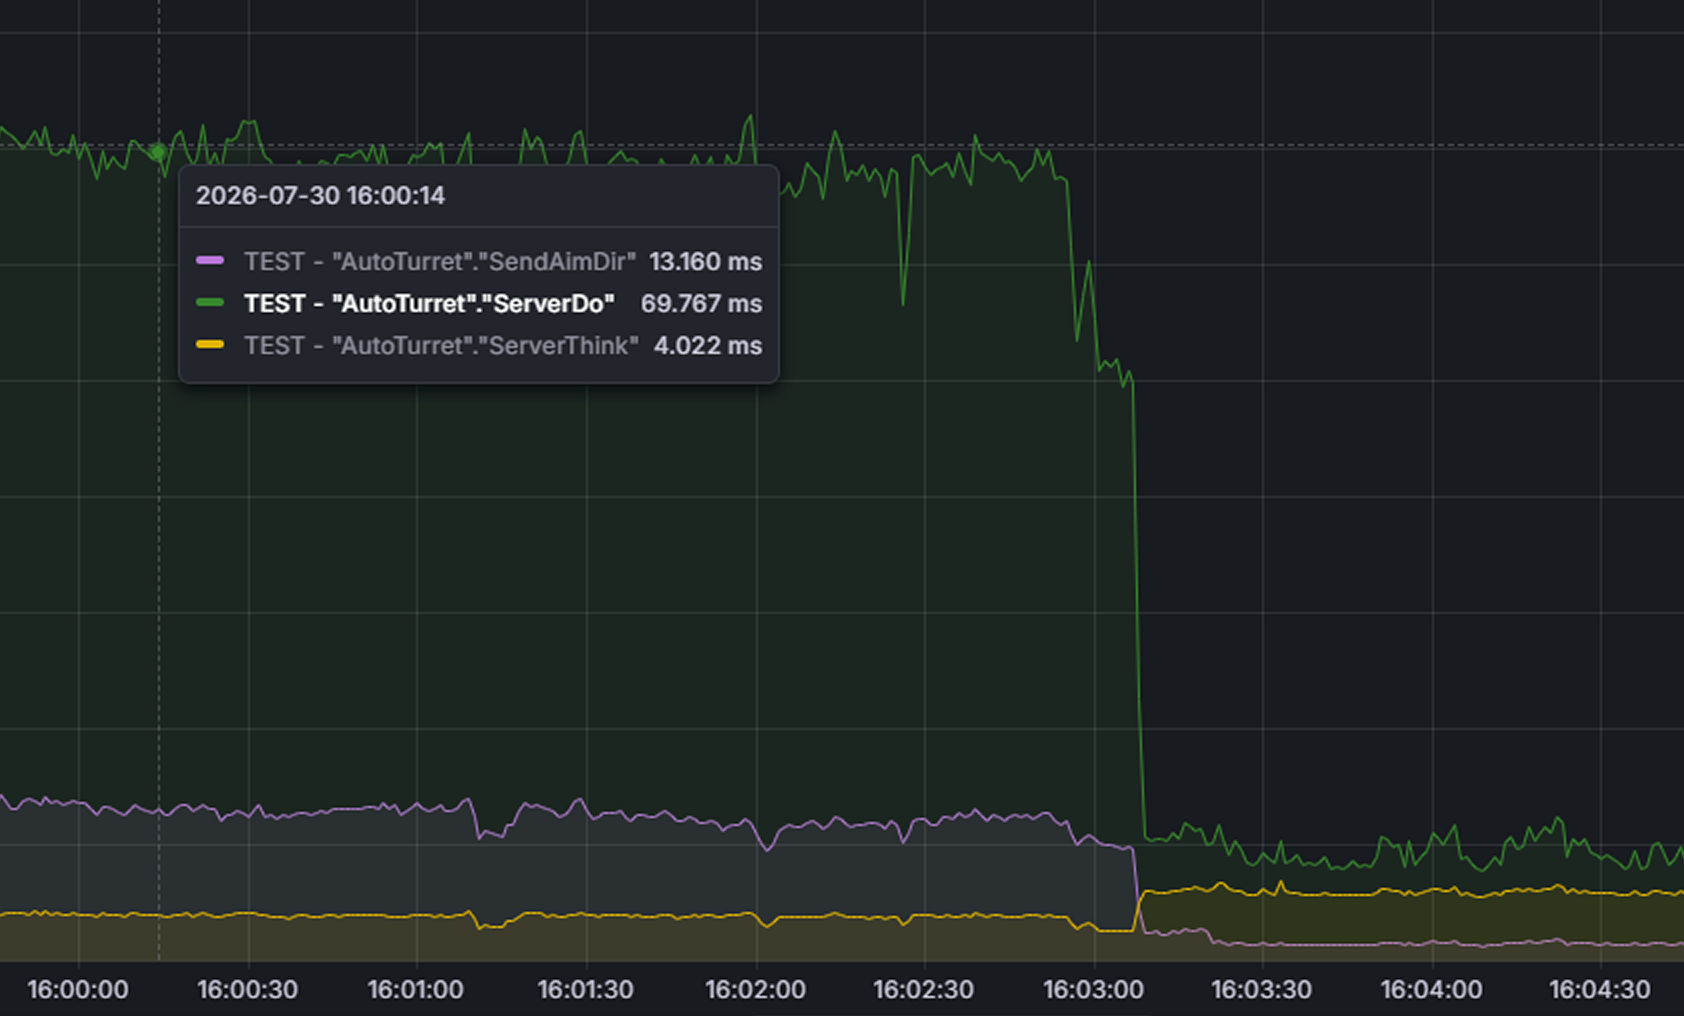
Task: Click the 16:04:00 time axis label
Action: pyautogui.click(x=1431, y=990)
